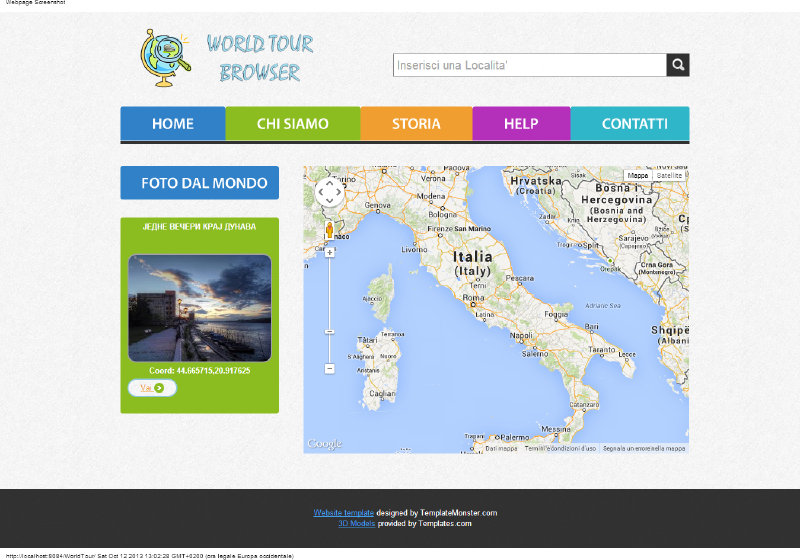Click the Vai button below the photo
This screenshot has width=800, height=560.
pyautogui.click(x=152, y=388)
